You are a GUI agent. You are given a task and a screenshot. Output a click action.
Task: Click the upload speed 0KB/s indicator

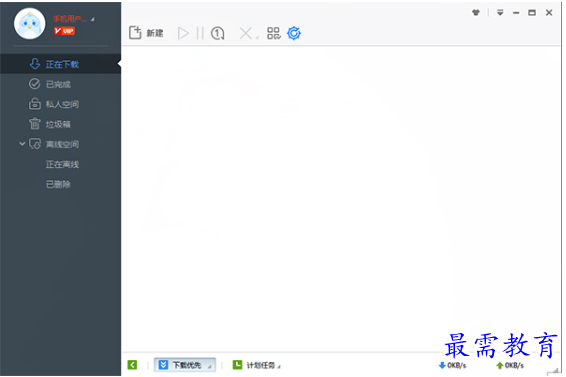click(x=510, y=365)
